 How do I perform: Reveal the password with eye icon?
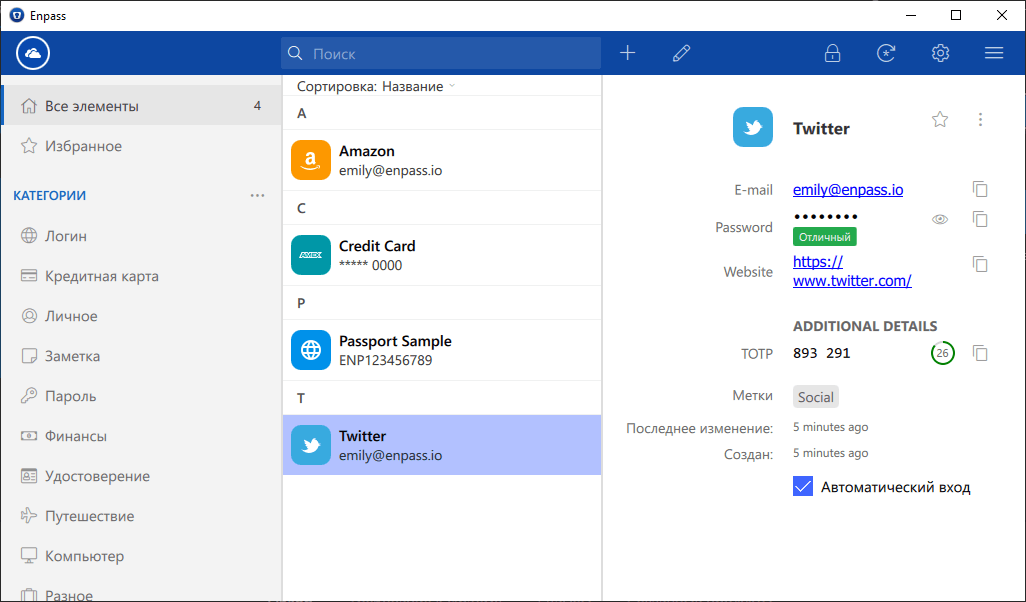click(x=940, y=219)
